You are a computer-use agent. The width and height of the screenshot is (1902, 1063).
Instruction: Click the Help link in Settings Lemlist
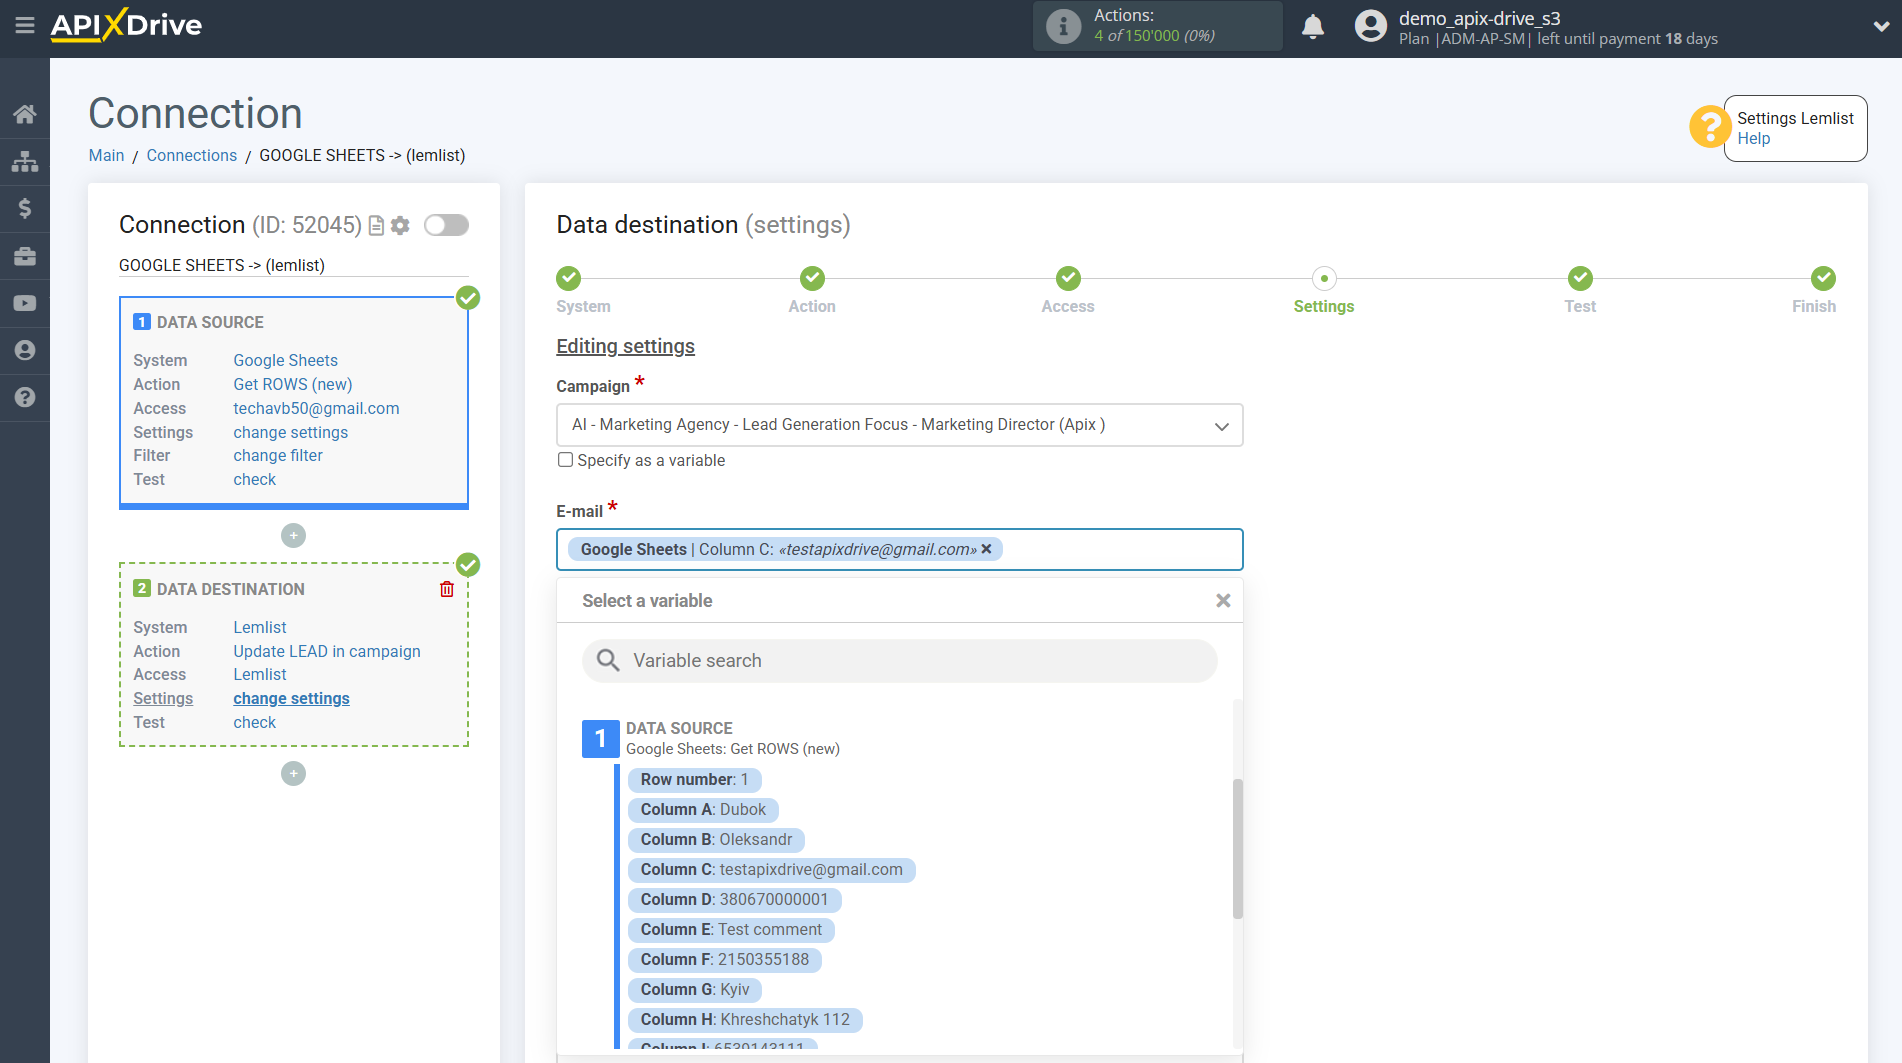click(x=1753, y=139)
